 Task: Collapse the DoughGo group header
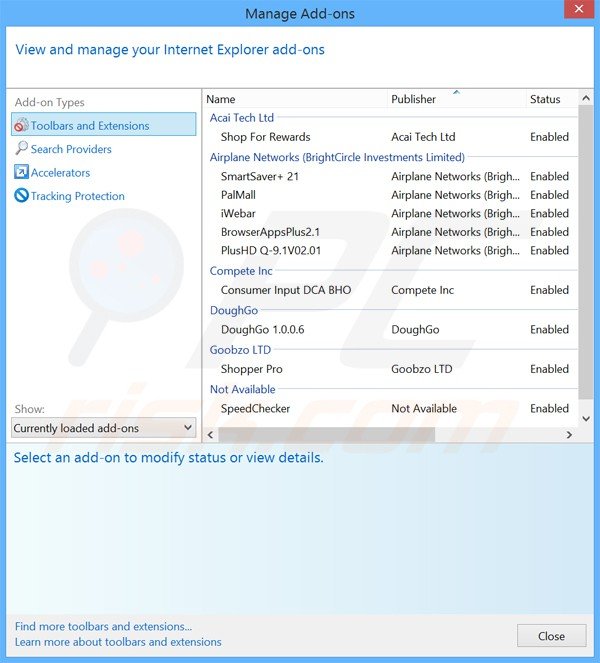click(x=233, y=310)
